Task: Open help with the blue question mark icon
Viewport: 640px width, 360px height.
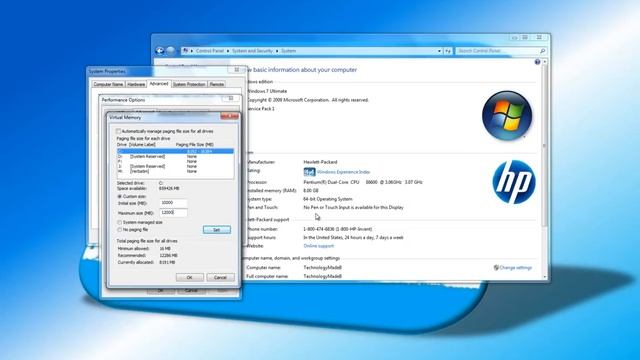Action: click(x=537, y=62)
